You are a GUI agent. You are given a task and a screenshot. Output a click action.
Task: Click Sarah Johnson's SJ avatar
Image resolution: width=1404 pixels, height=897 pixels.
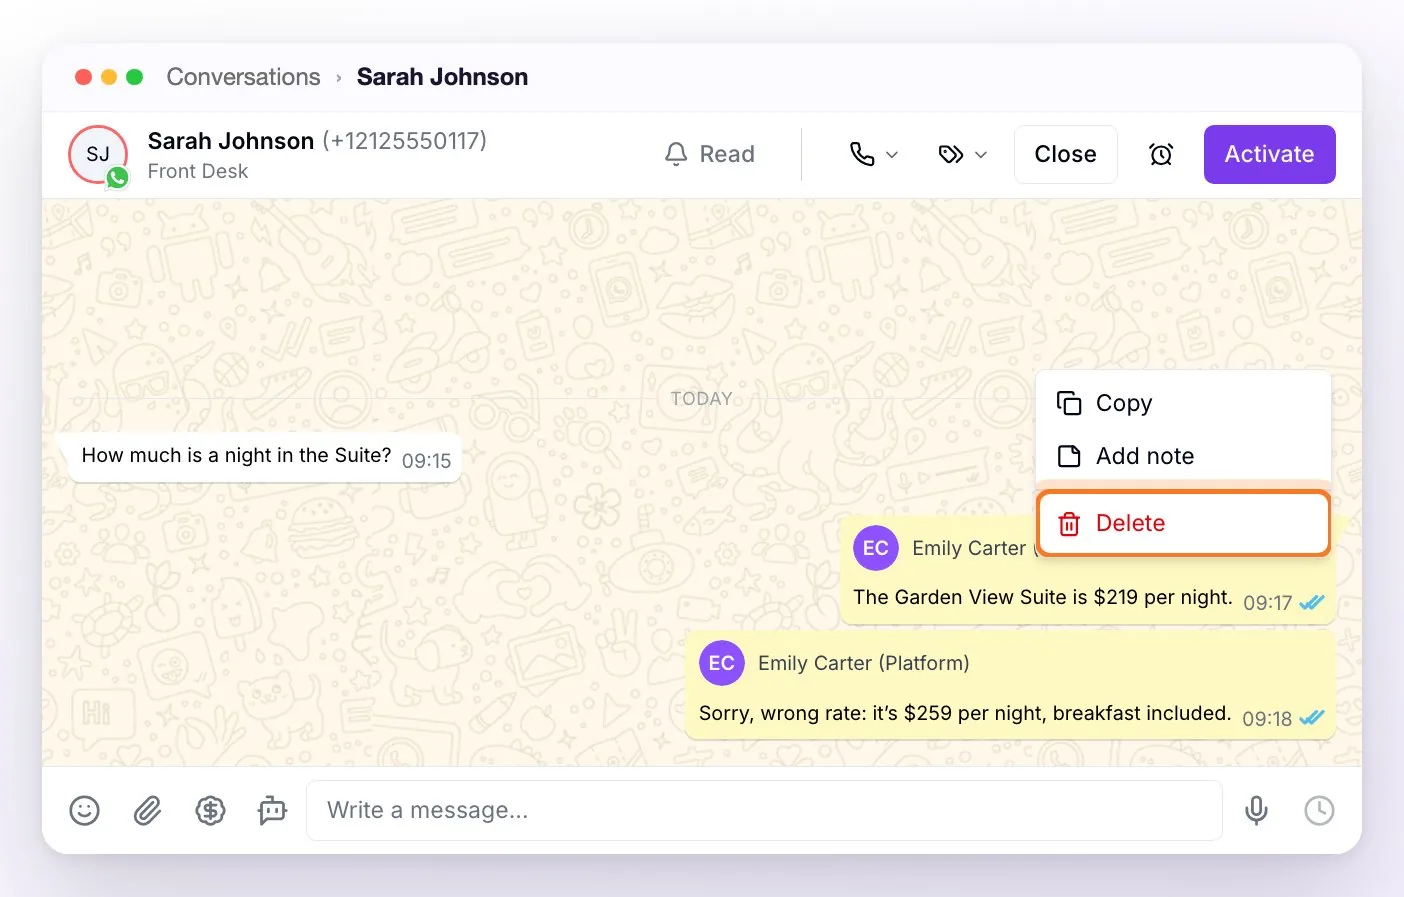[98, 154]
